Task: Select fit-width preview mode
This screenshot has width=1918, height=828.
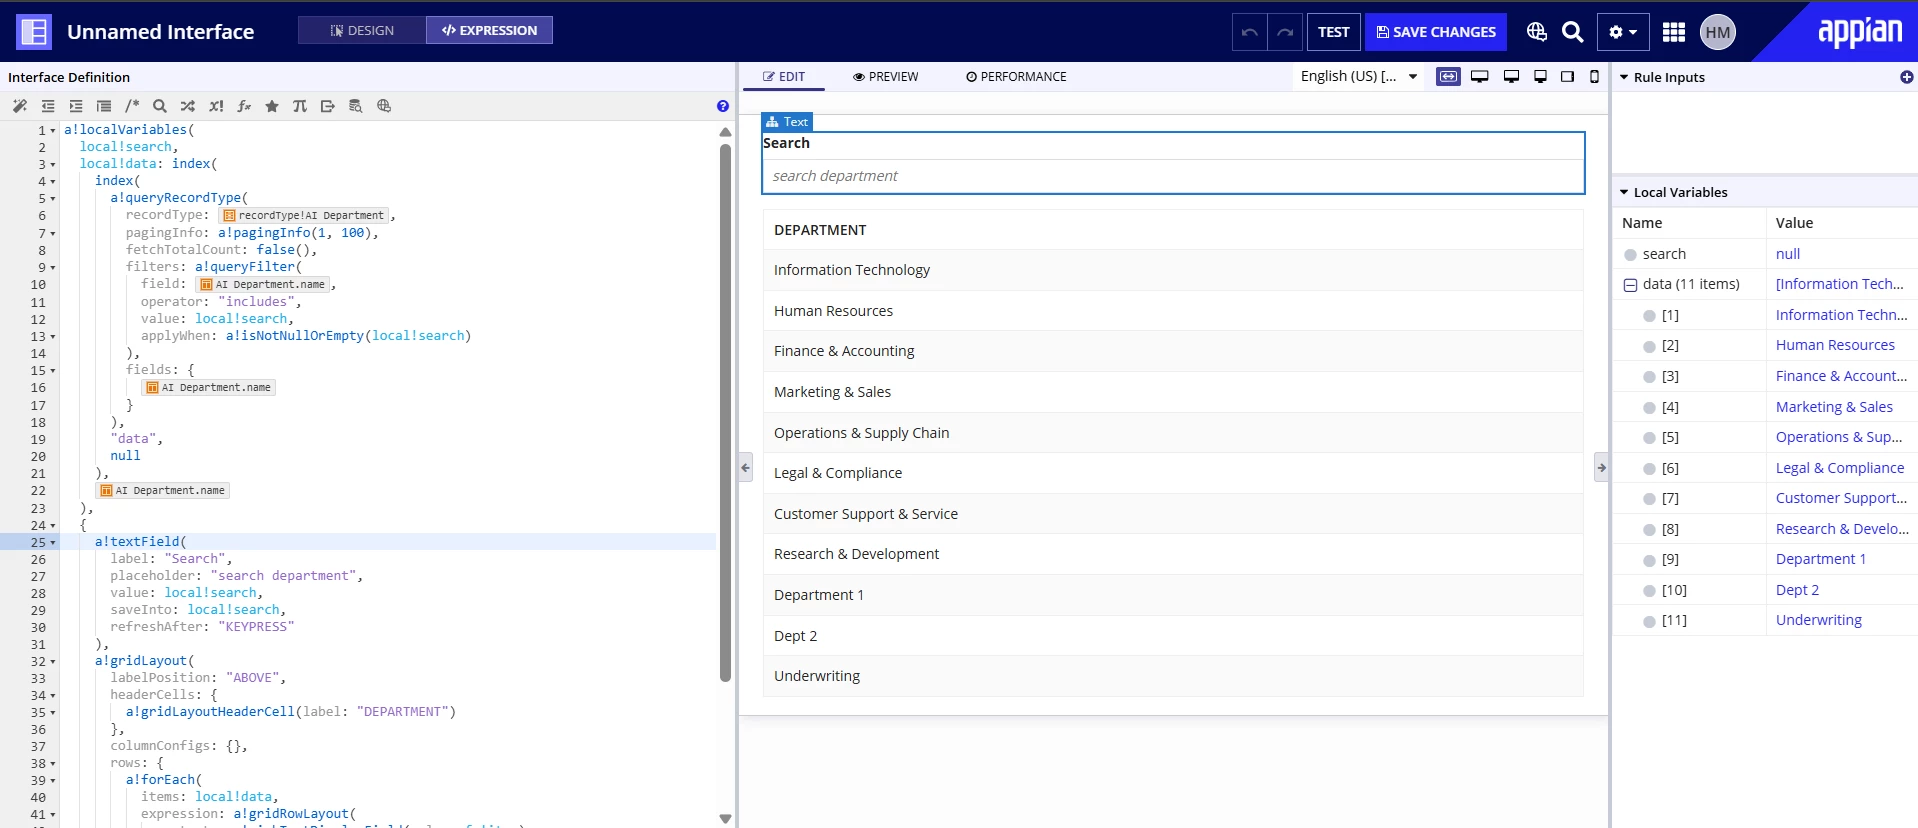Action: coord(1448,76)
